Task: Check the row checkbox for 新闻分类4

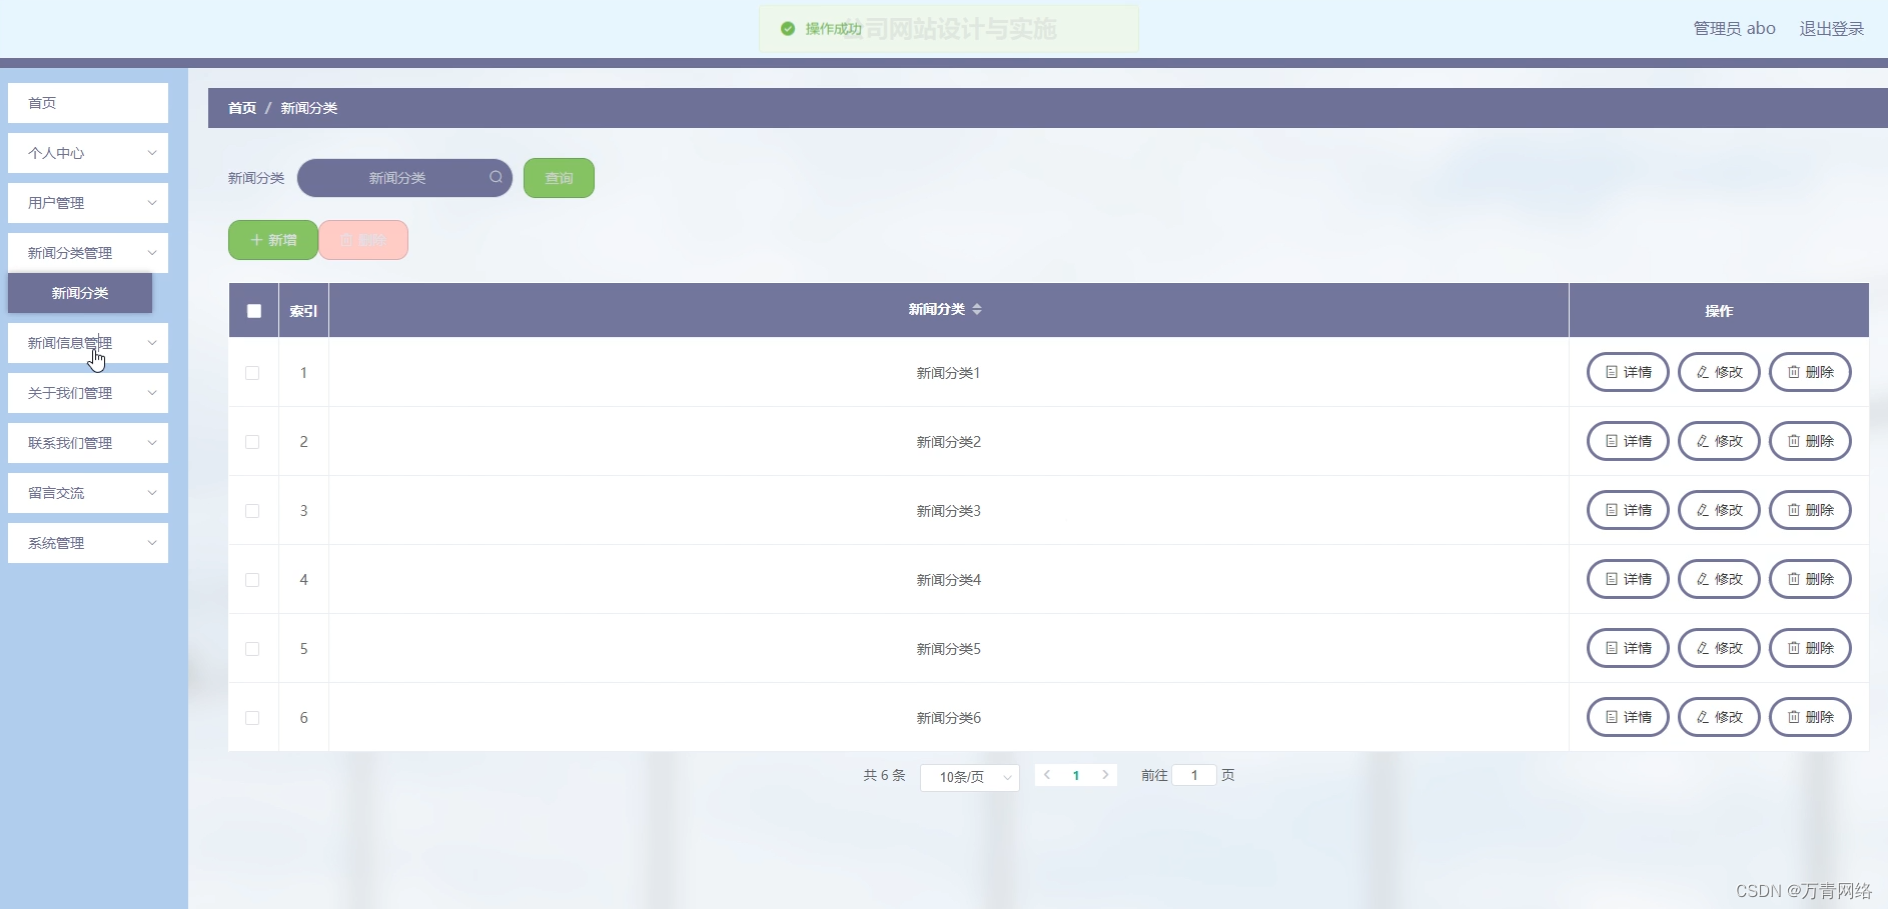Action: click(x=252, y=580)
